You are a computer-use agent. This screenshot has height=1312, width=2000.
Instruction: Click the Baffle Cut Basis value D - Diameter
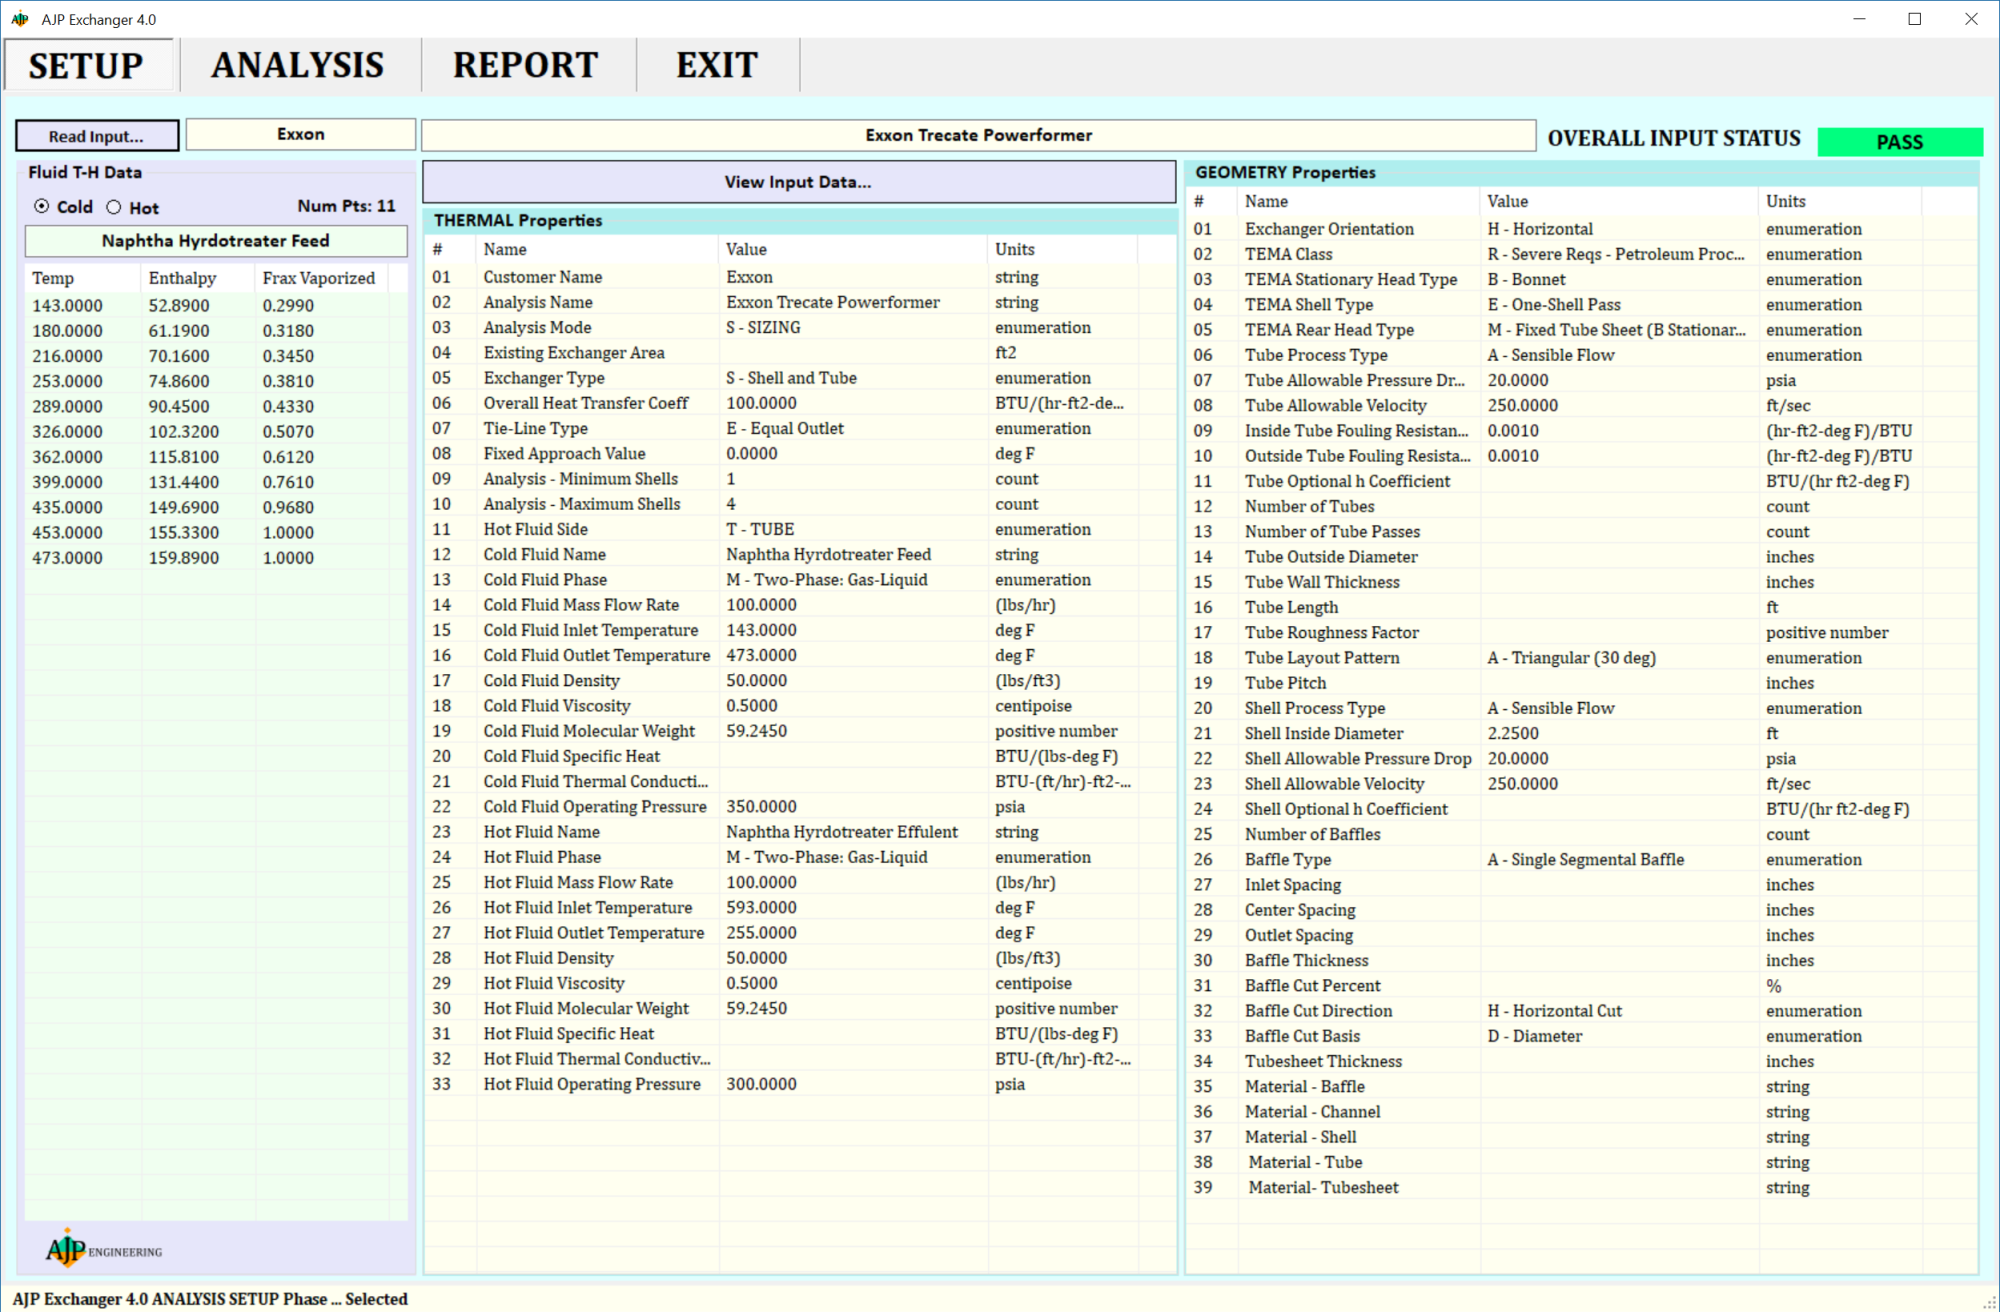1534,1036
